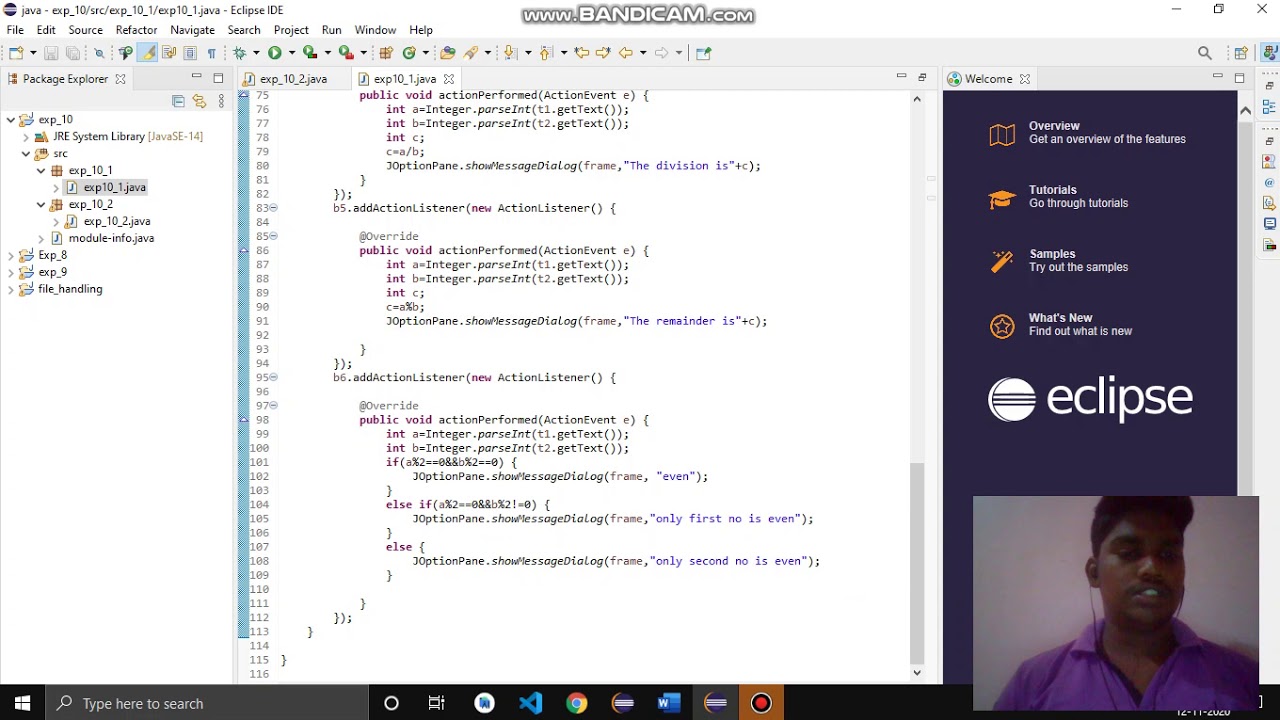This screenshot has width=1280, height=720.
Task: Click the Open Type toolbar icon
Action: click(x=447, y=53)
